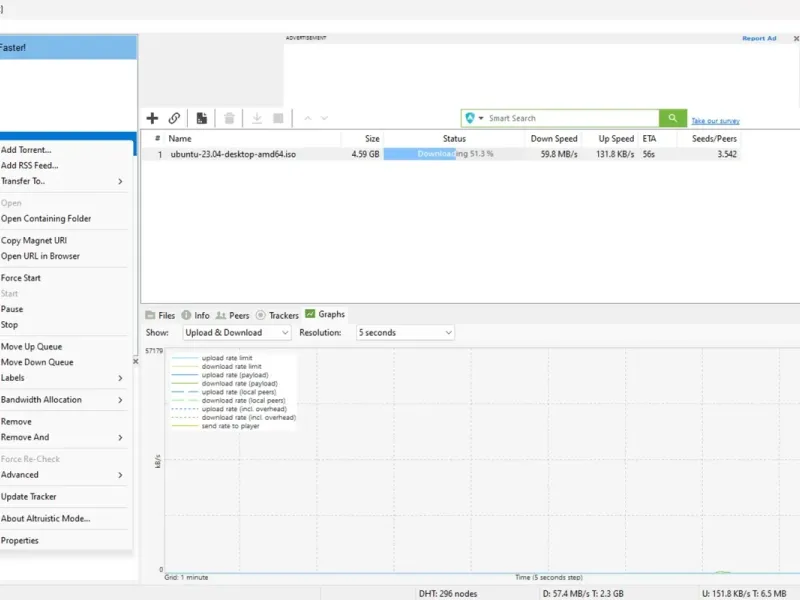Click DHT: 296 nodes status entry
Viewport: 800px width, 600px height.
coord(447,593)
